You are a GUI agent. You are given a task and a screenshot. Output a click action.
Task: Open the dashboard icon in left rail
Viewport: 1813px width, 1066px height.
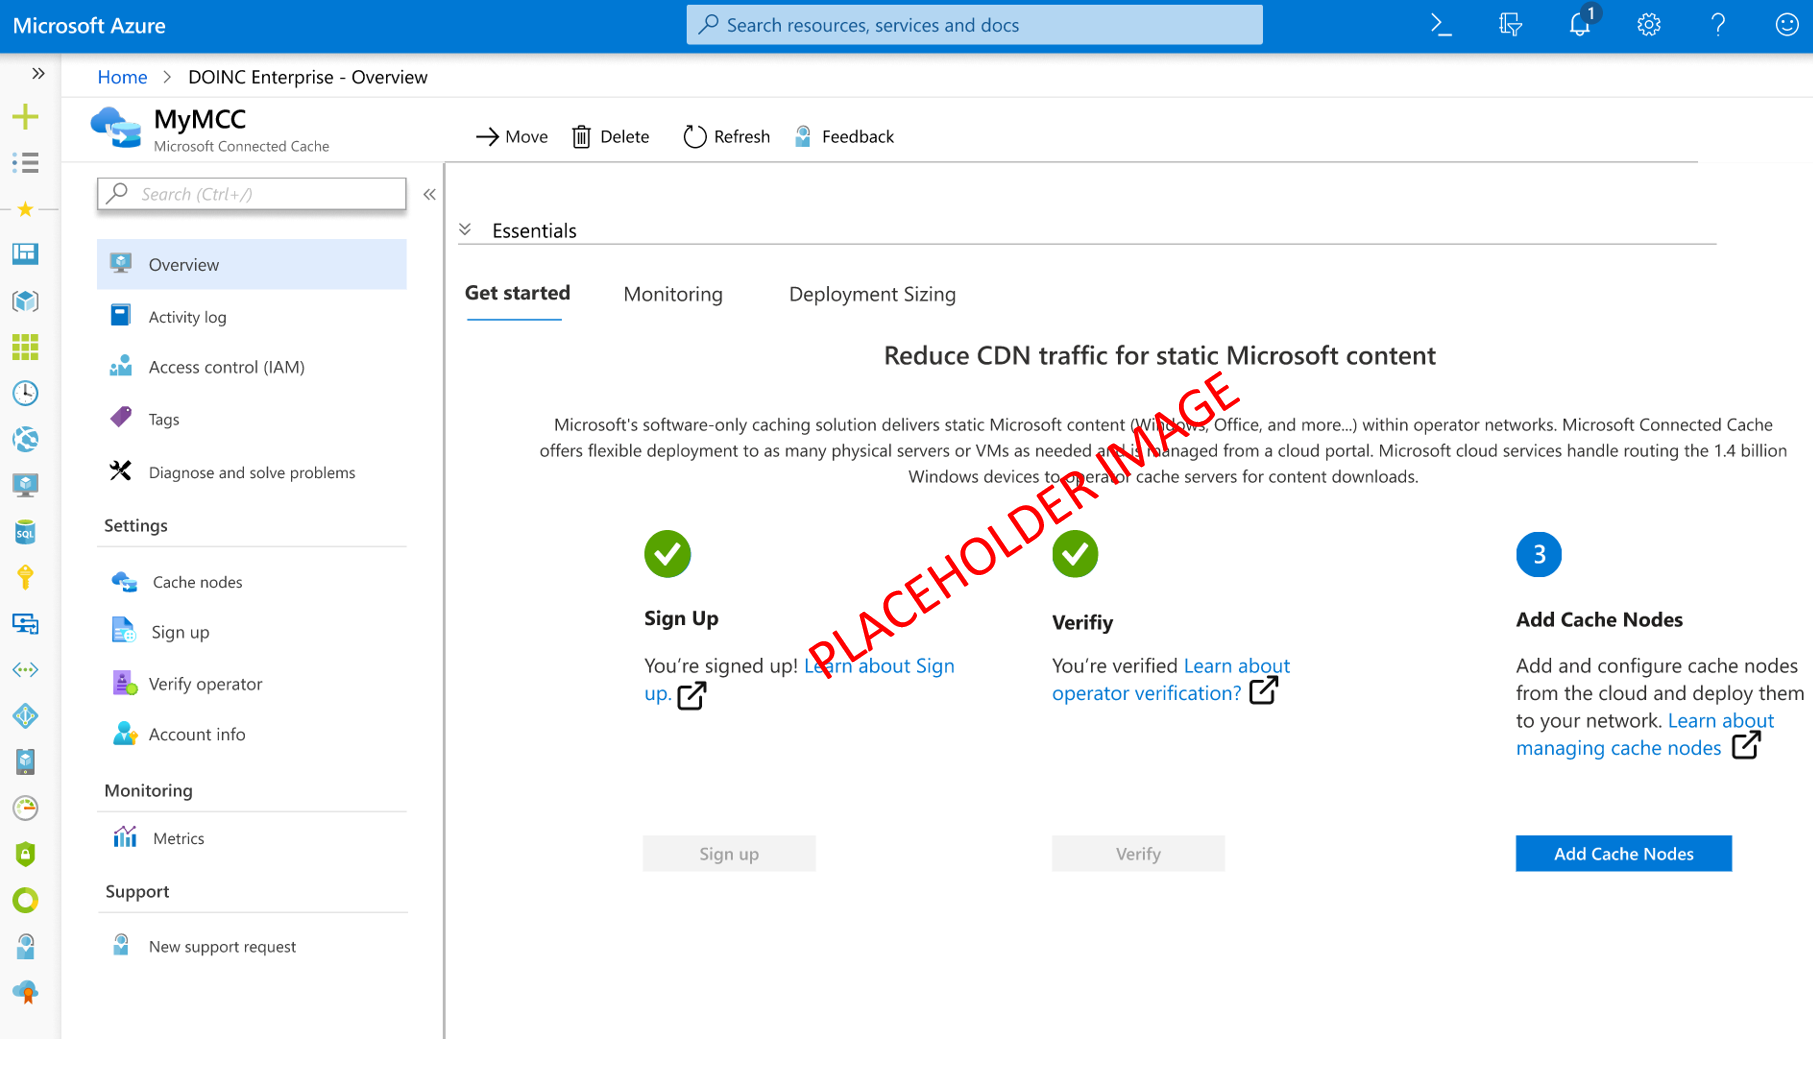tap(25, 254)
